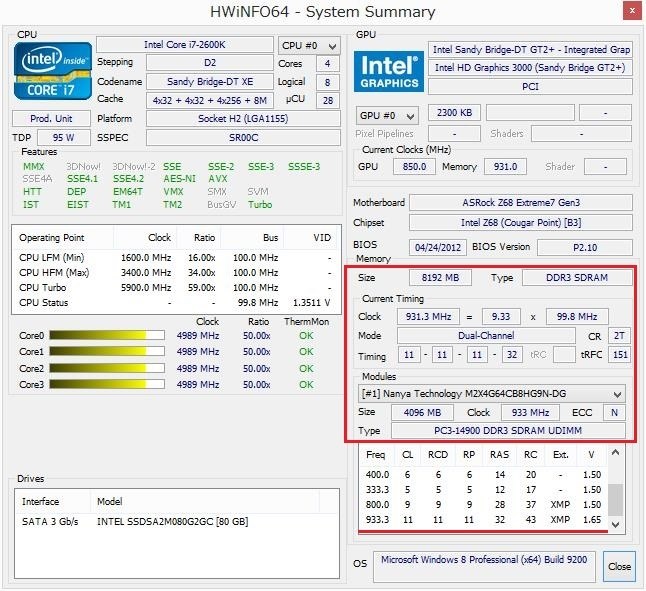Click the Logical value 8
This screenshot has width=646, height=591.
(328, 82)
